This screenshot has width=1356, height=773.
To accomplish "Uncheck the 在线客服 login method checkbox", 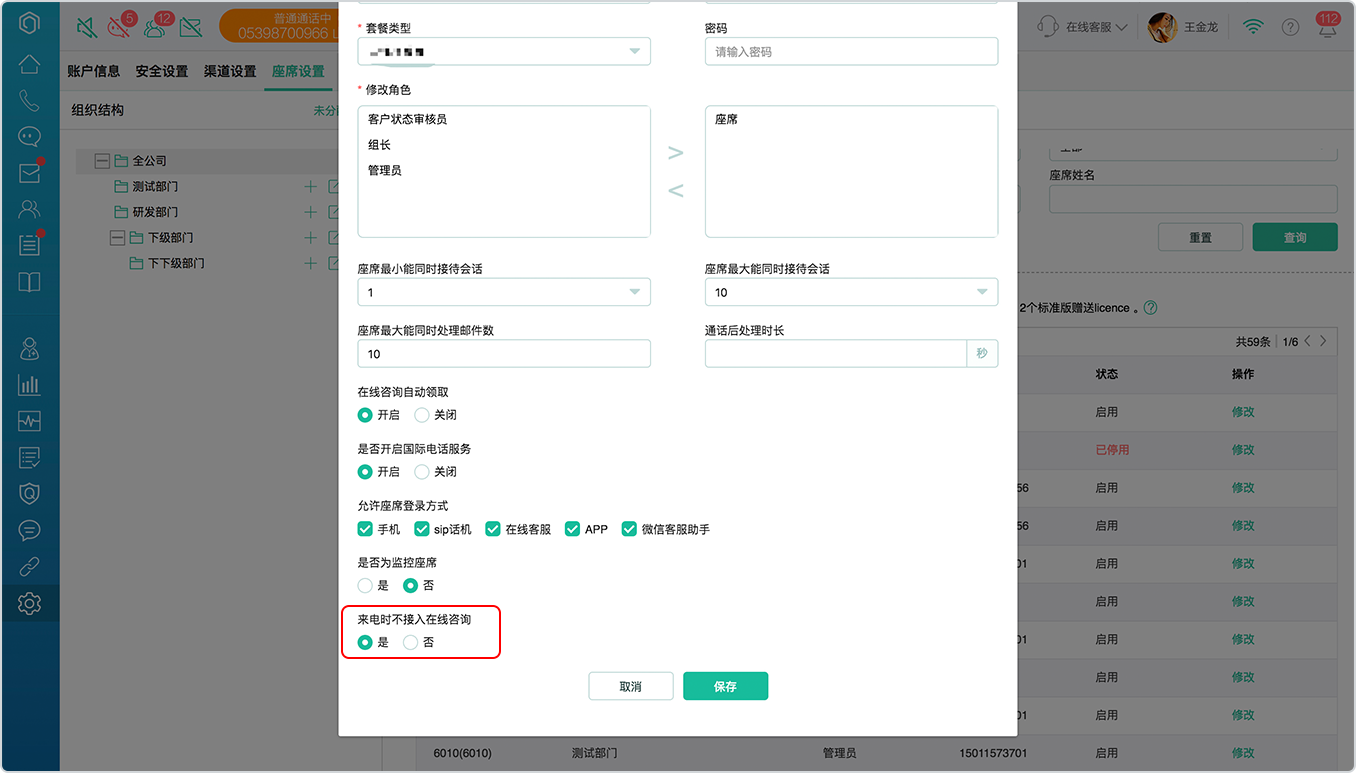I will (x=493, y=529).
